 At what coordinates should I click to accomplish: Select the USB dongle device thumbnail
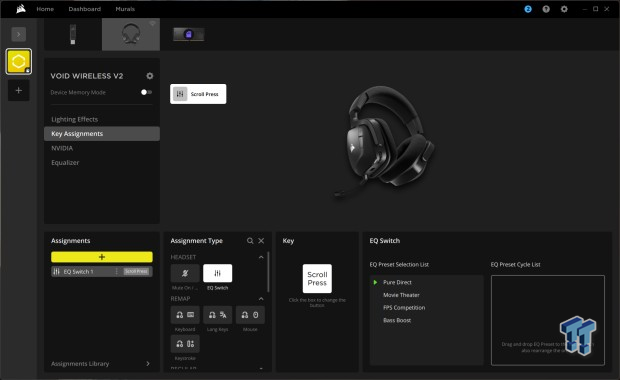point(73,34)
